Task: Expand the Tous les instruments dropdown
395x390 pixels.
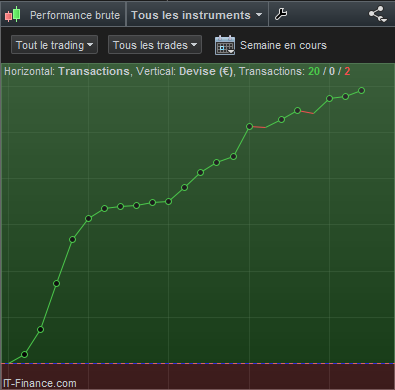Action: [197, 15]
